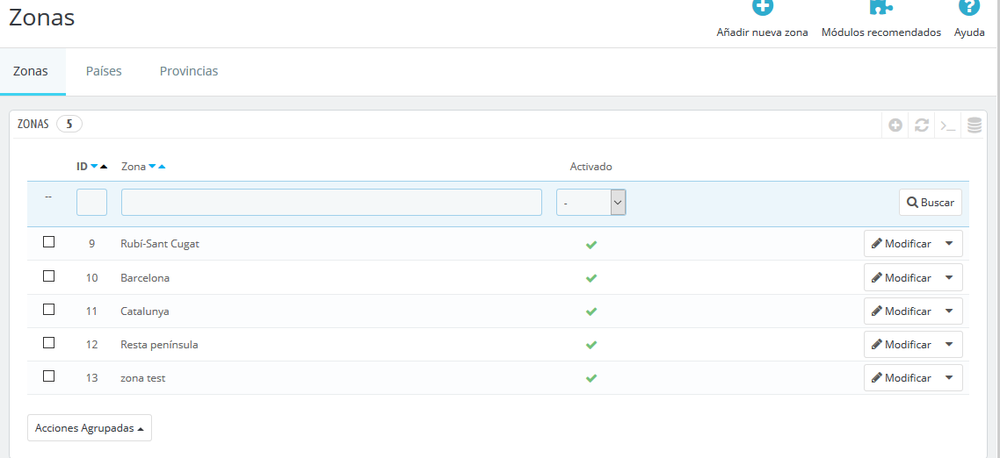Viewport: 1000px width, 458px height.
Task: Check the box for Catalunya row
Action: [48, 309]
